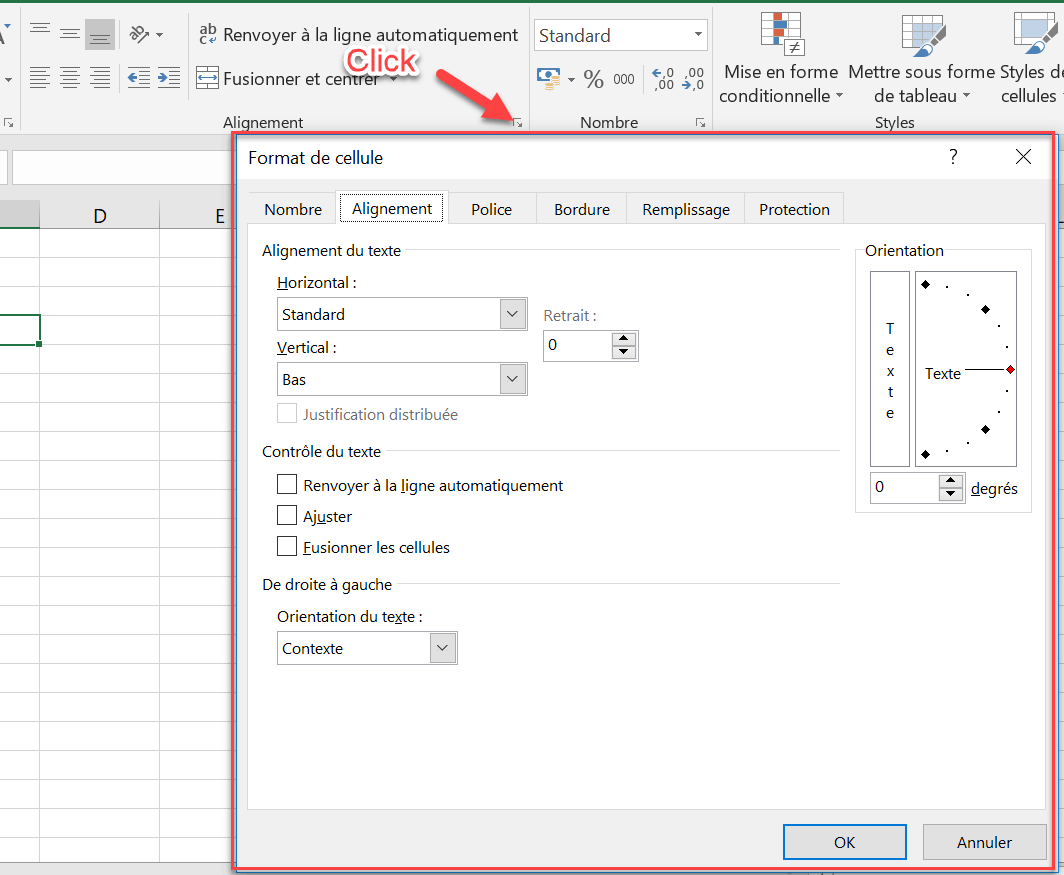Image resolution: width=1064 pixels, height=875 pixels.
Task: Enable Renvoyer à la ligne automatiquement checkbox
Action: 287,485
